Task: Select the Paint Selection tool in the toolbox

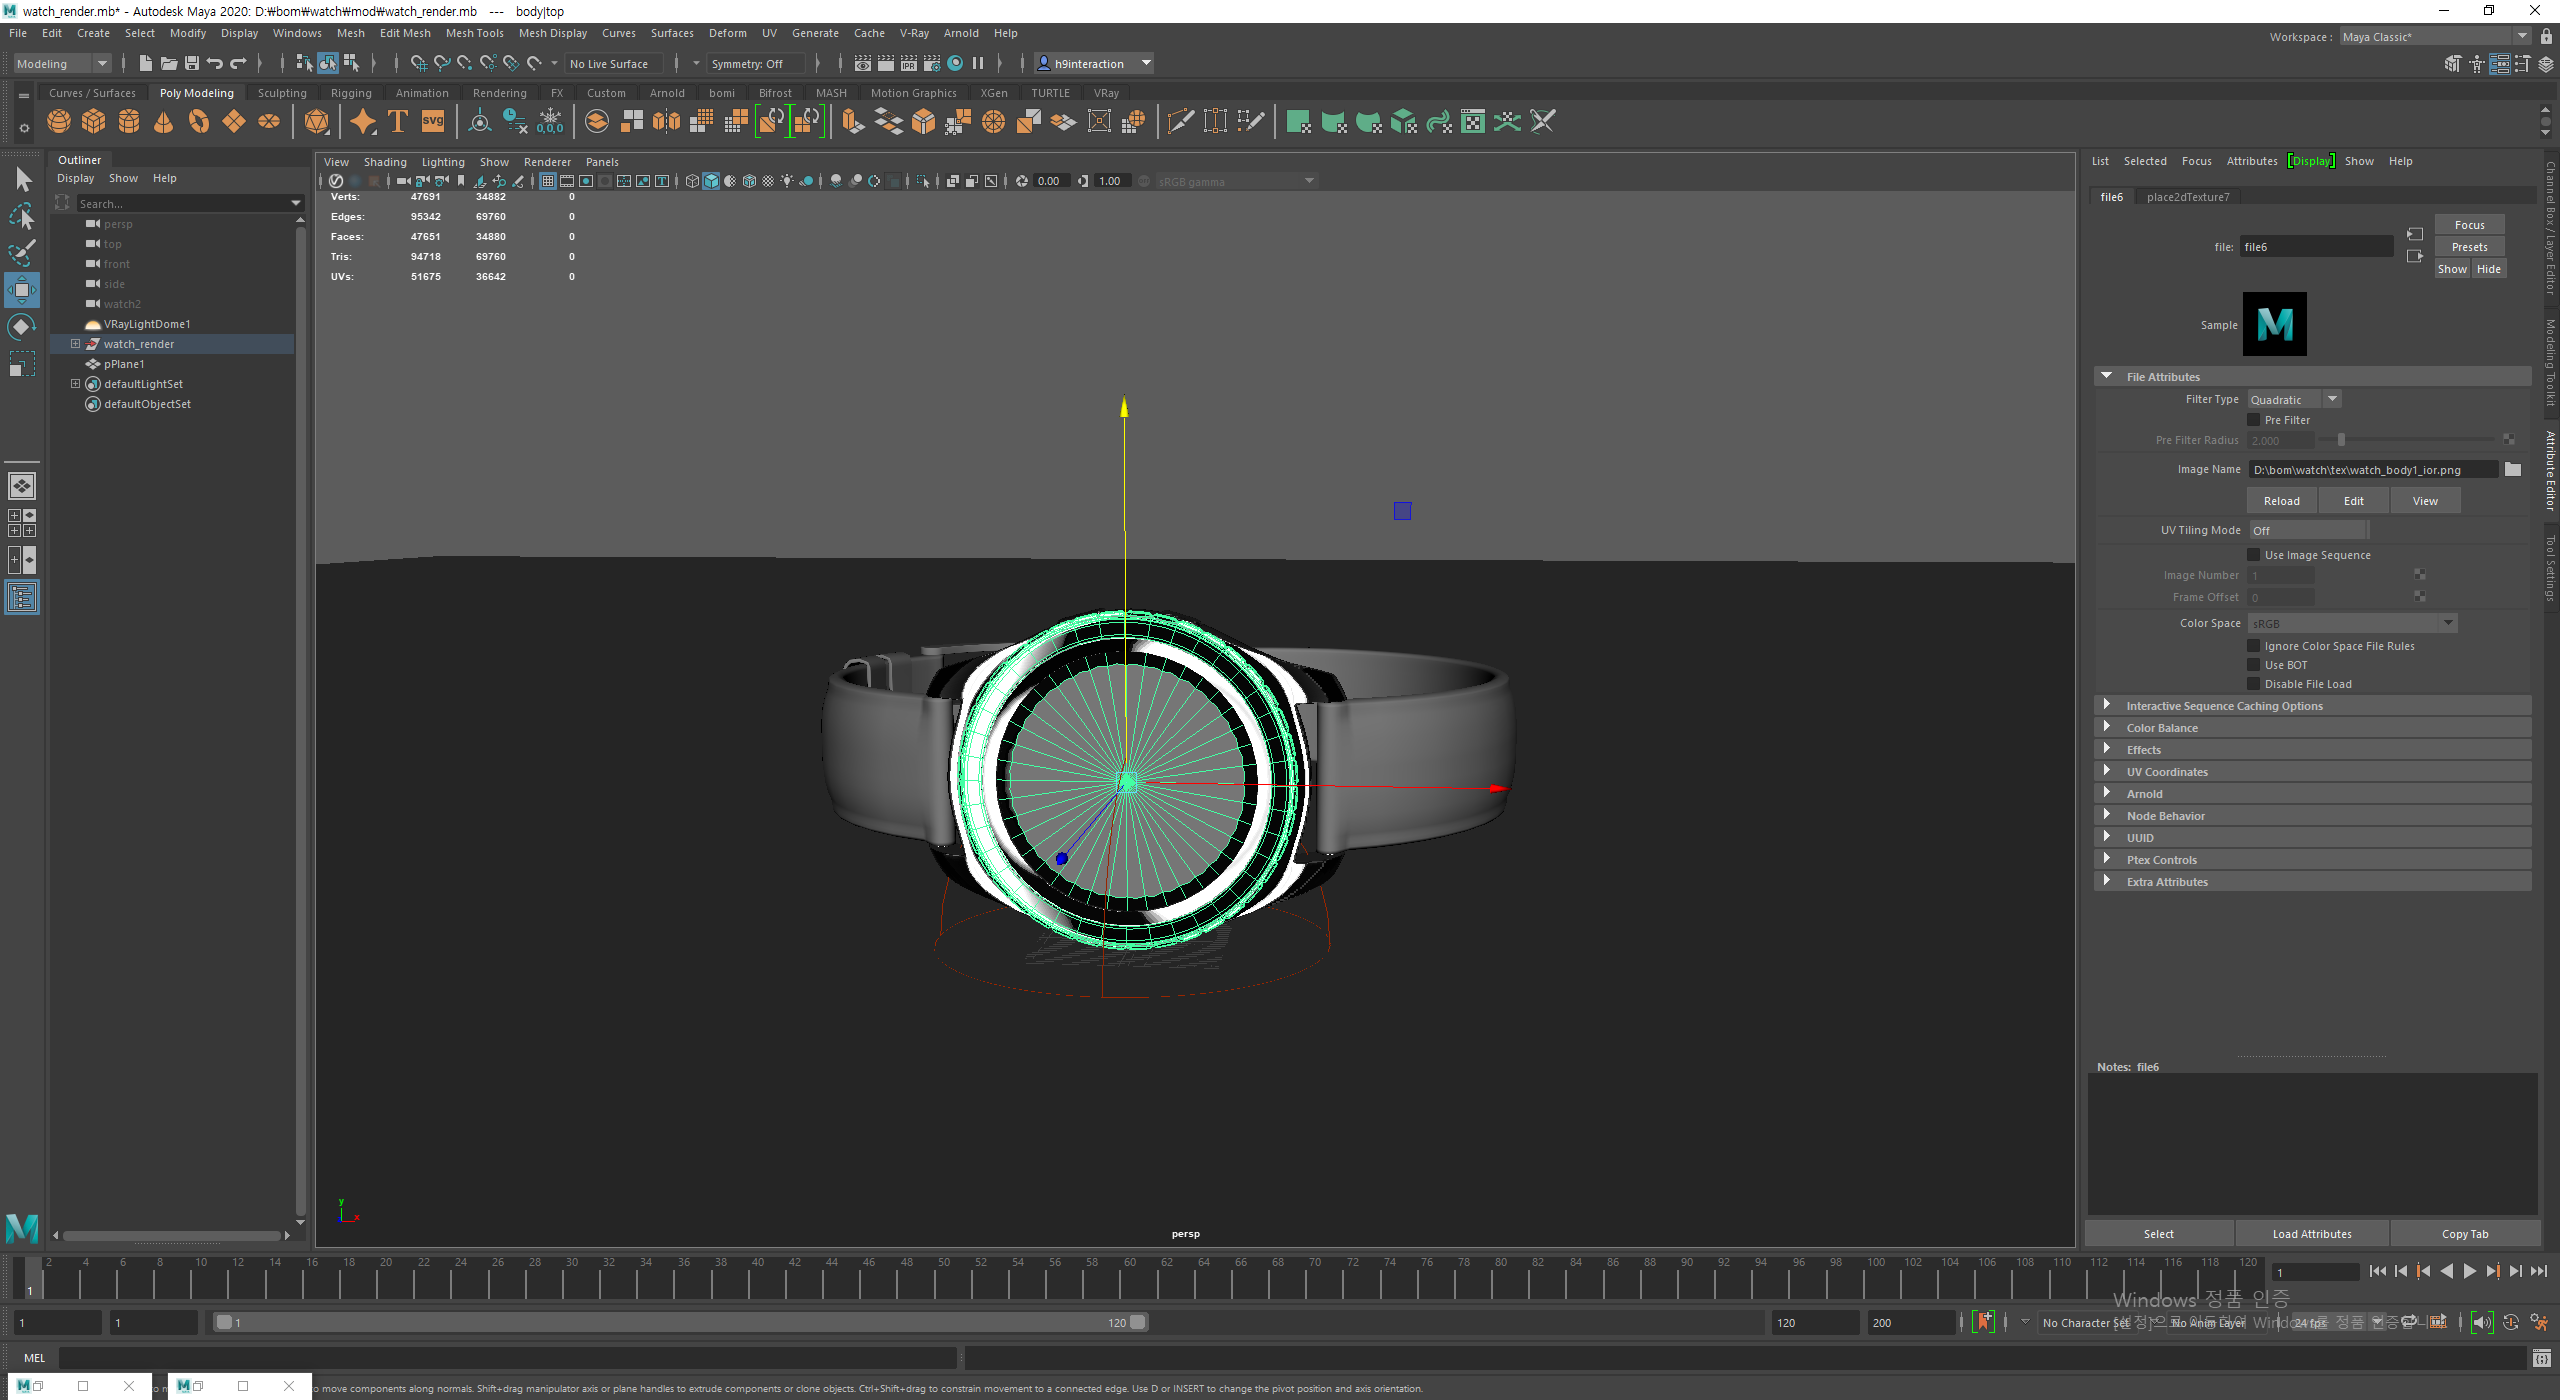Action: [22, 252]
